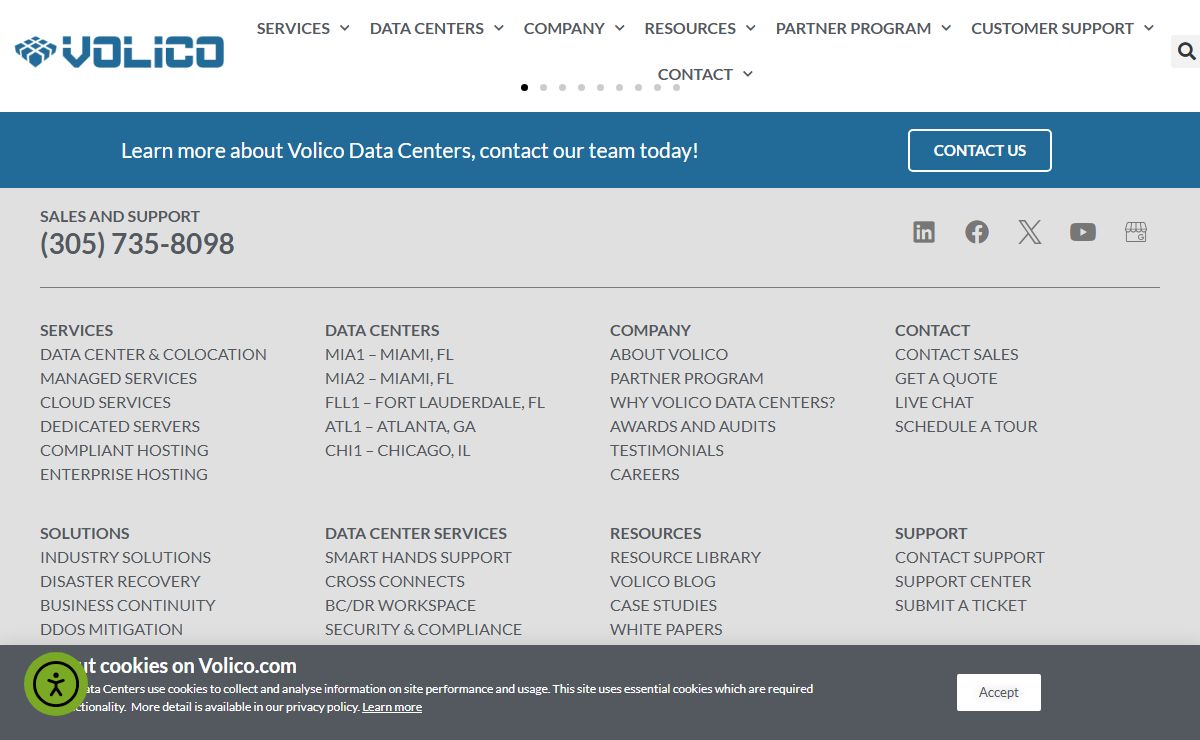Call the (305) 735-8098 phone number

point(137,244)
